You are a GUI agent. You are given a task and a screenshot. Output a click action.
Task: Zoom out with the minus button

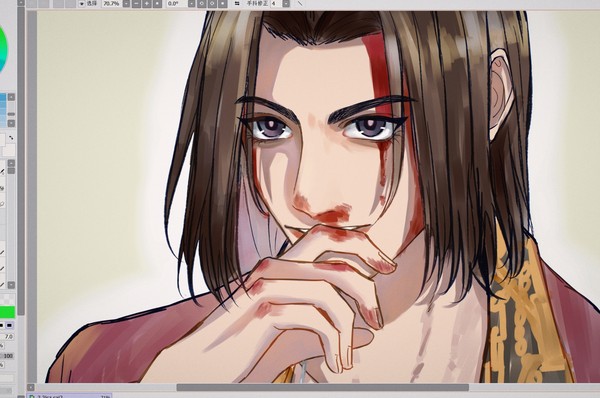(137, 3)
